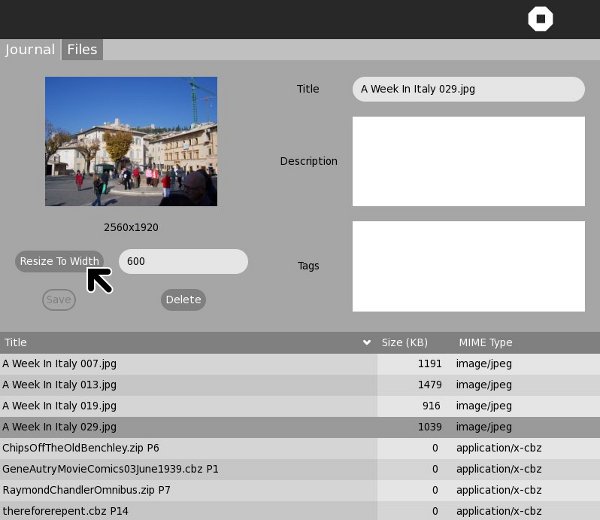This screenshot has height=520, width=600.
Task: Click inside the Description text box
Action: tap(468, 161)
